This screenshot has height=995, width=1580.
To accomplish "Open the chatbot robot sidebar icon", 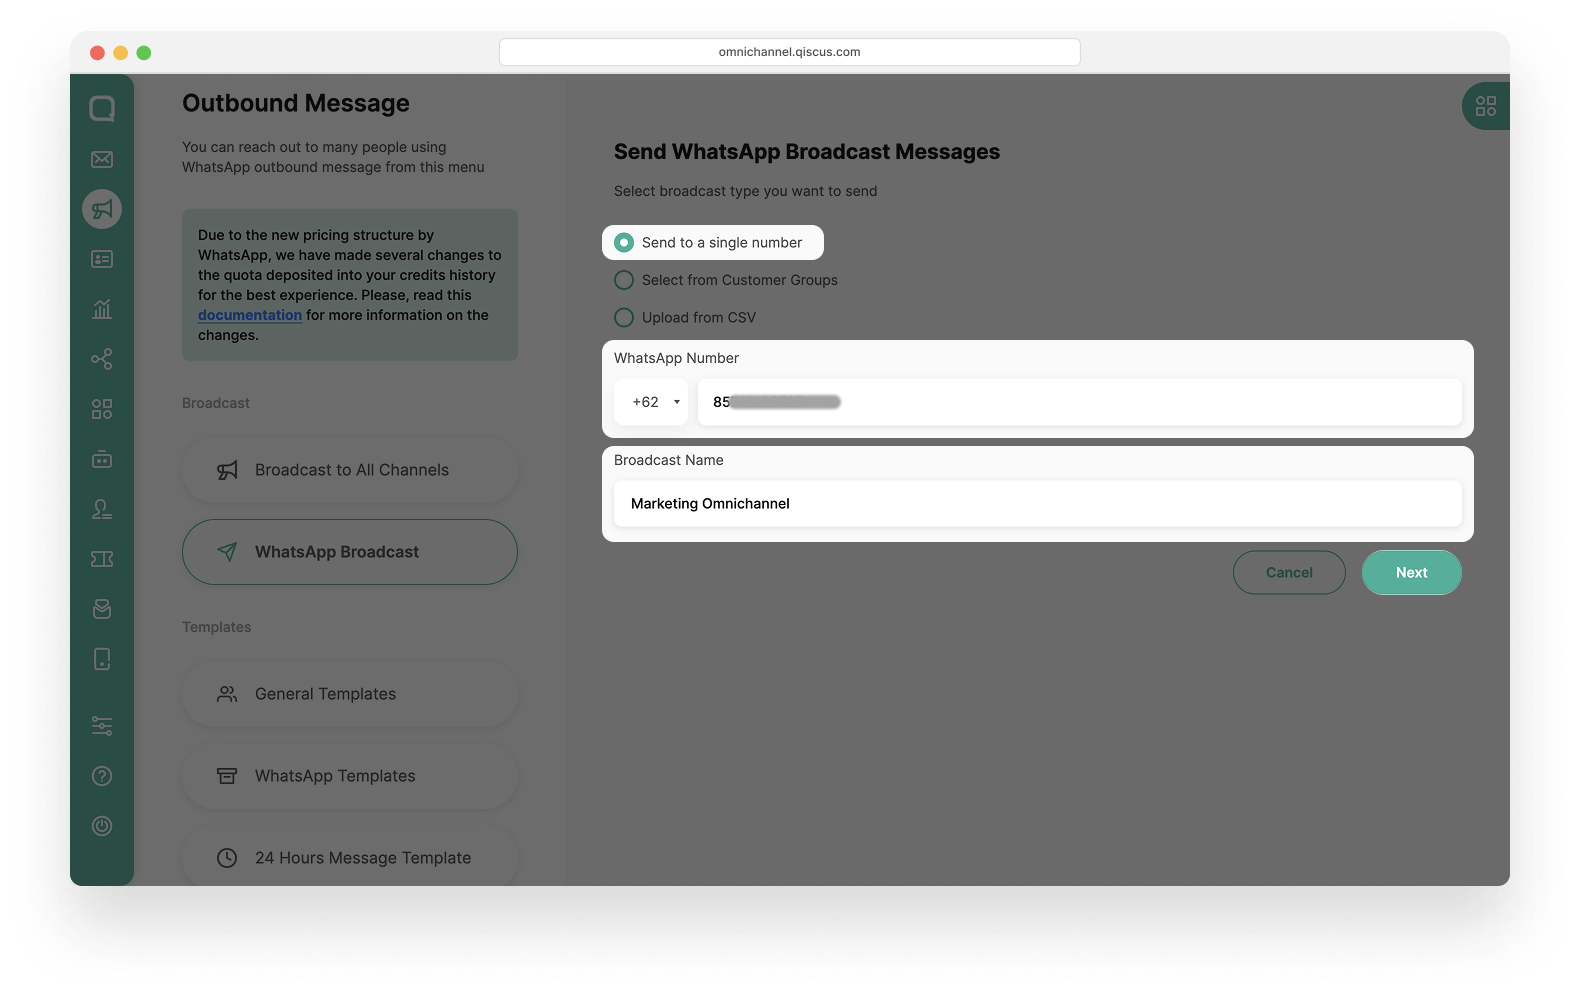I will (x=102, y=459).
